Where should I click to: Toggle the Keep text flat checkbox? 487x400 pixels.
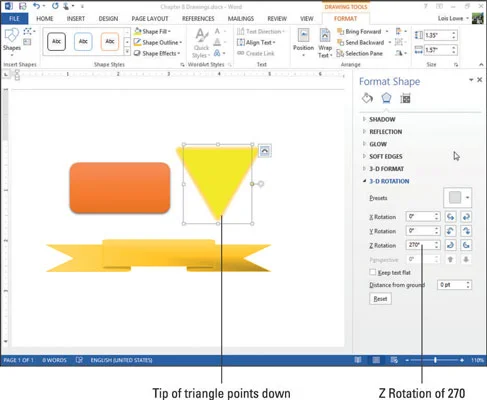[x=373, y=272]
